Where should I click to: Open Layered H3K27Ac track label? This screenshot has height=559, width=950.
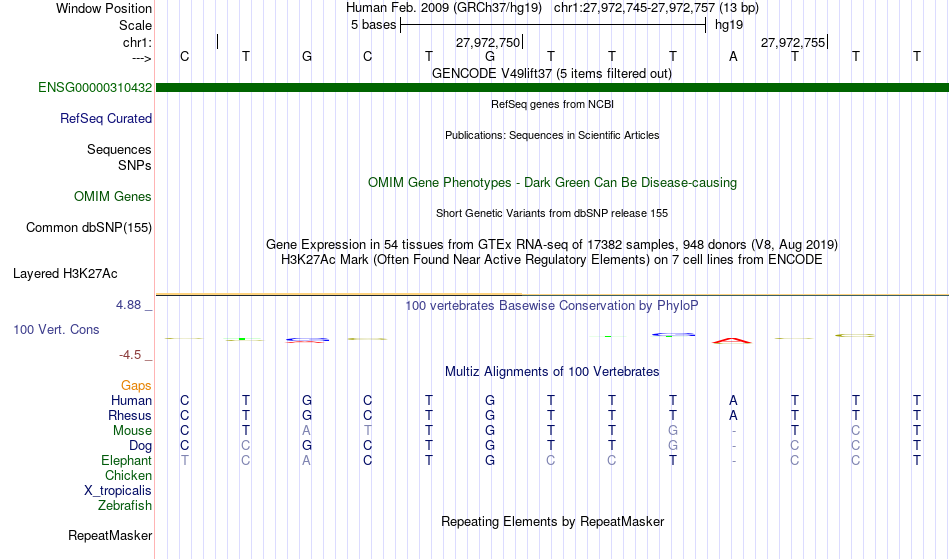pyautogui.click(x=65, y=274)
